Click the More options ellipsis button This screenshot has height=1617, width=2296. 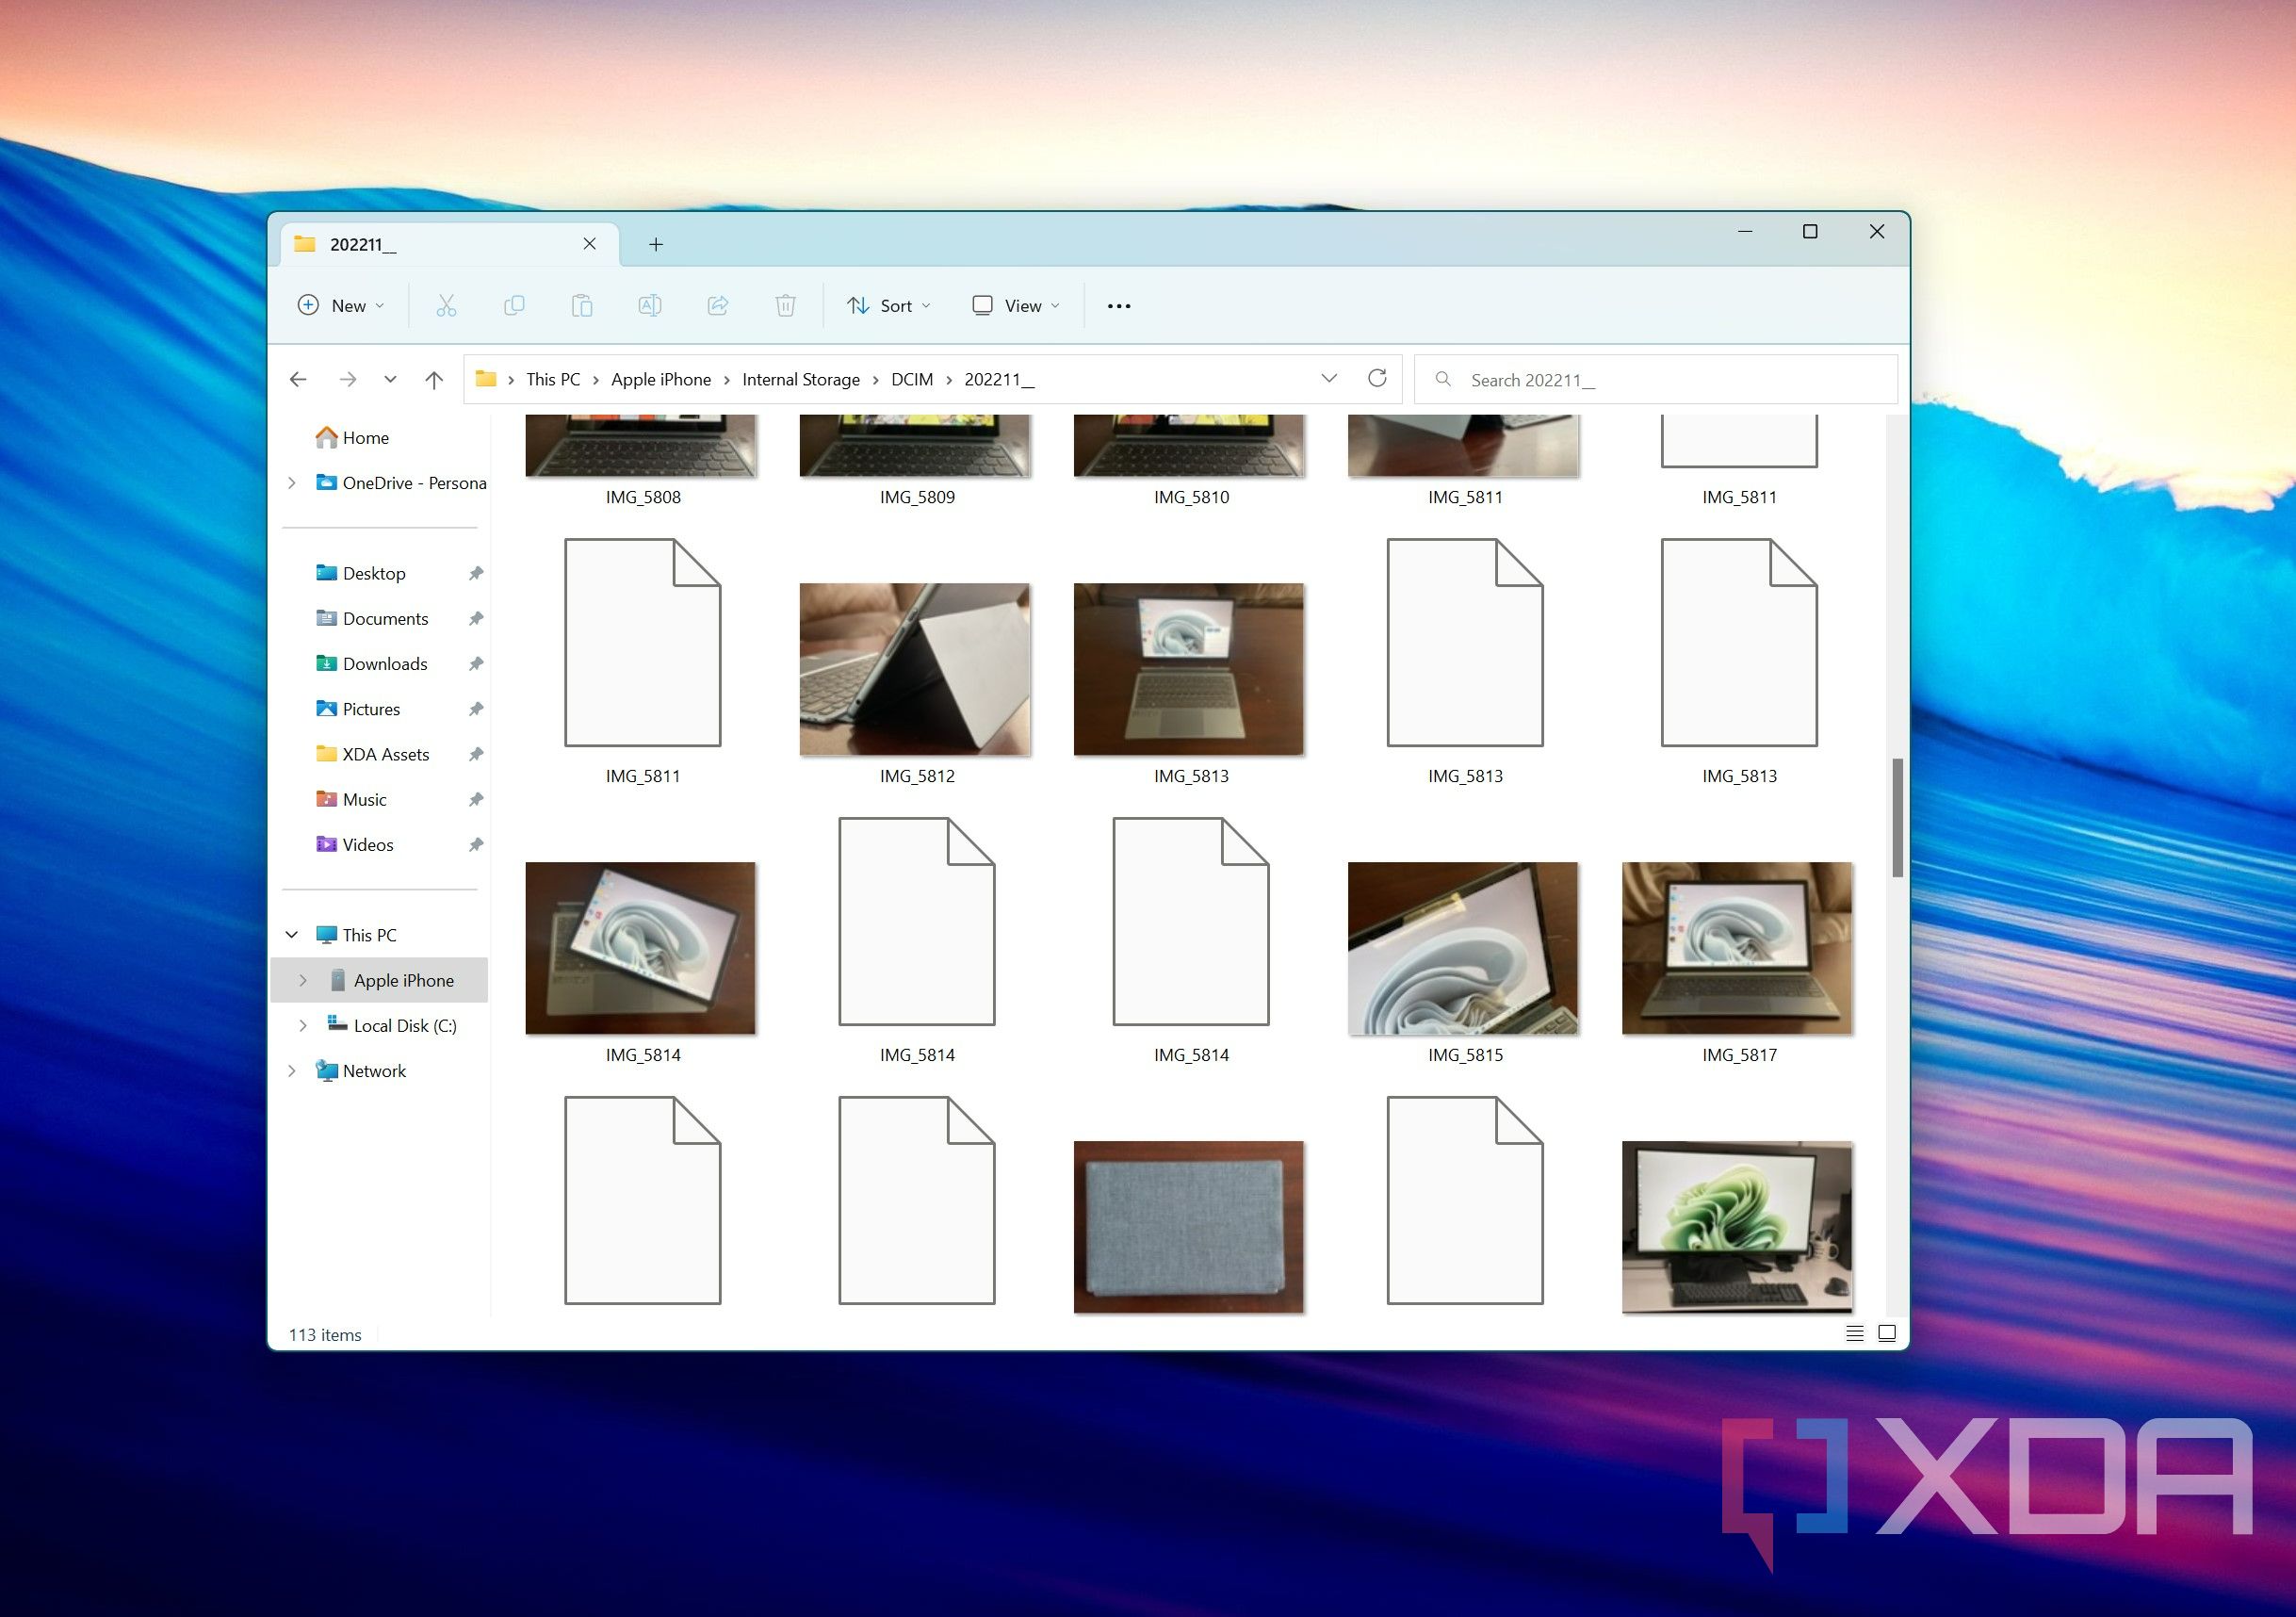[1118, 304]
